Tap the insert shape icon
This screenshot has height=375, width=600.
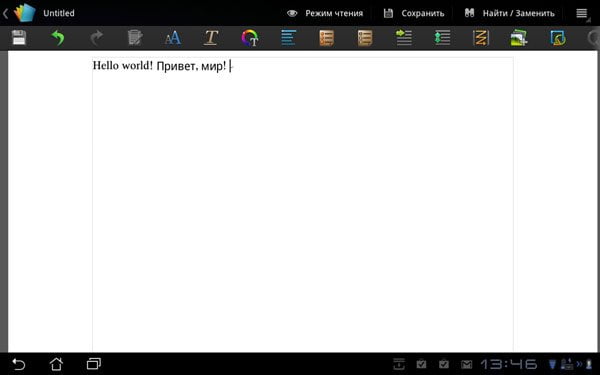coord(558,38)
